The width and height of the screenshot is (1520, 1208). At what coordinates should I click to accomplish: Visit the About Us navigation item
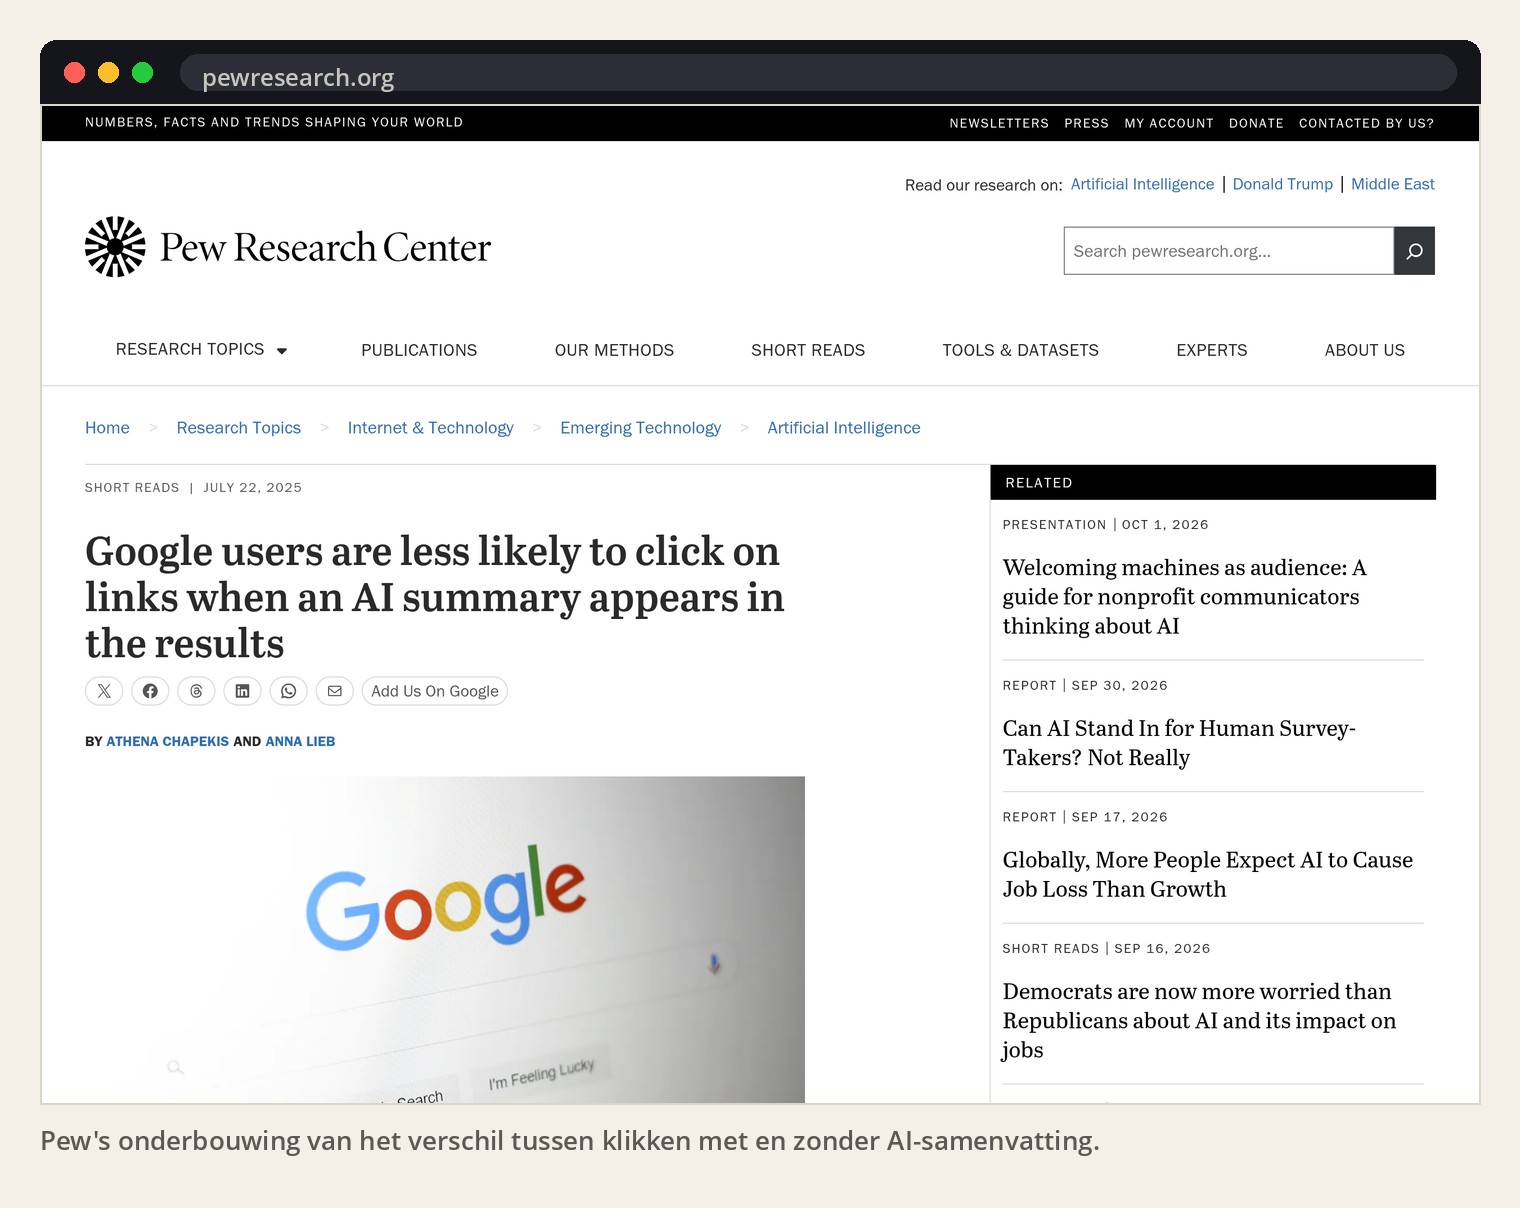point(1365,350)
